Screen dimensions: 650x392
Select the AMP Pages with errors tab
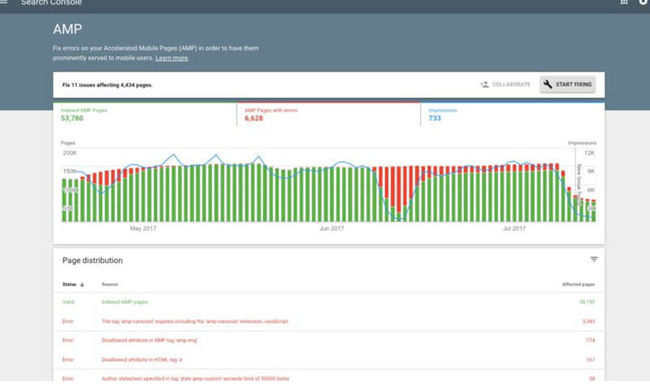[x=329, y=114]
